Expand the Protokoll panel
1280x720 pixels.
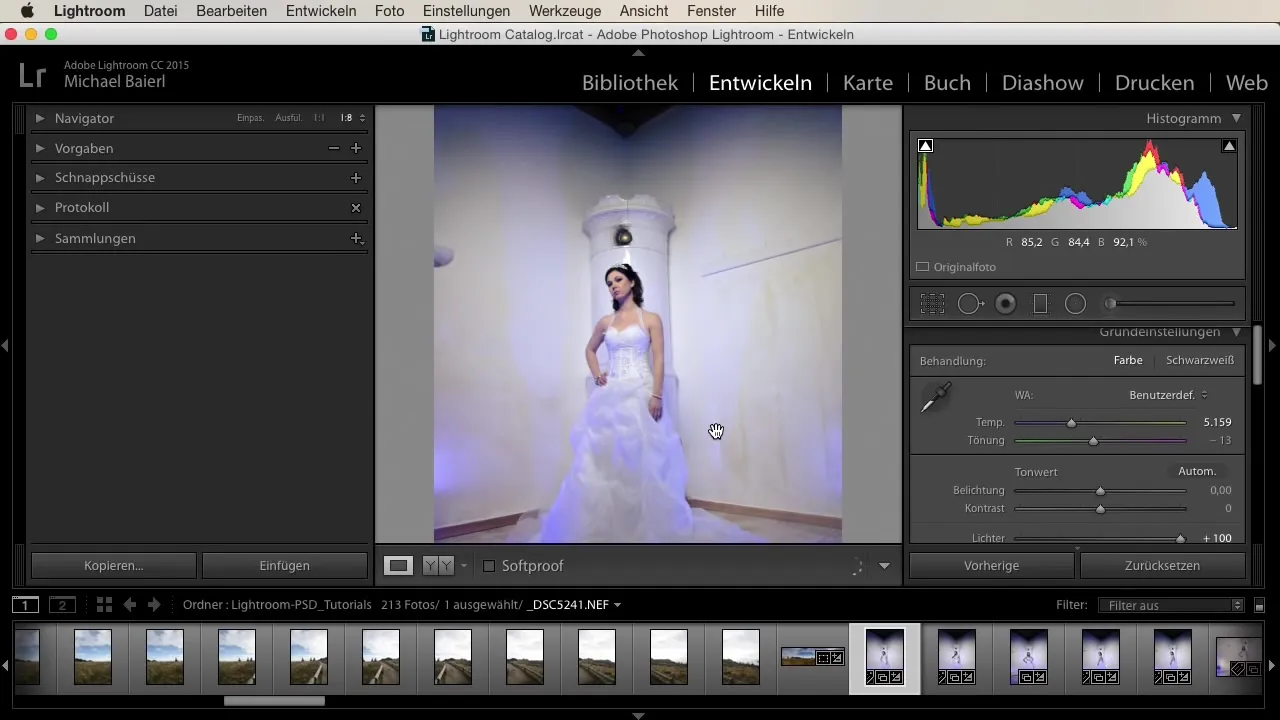(x=40, y=208)
